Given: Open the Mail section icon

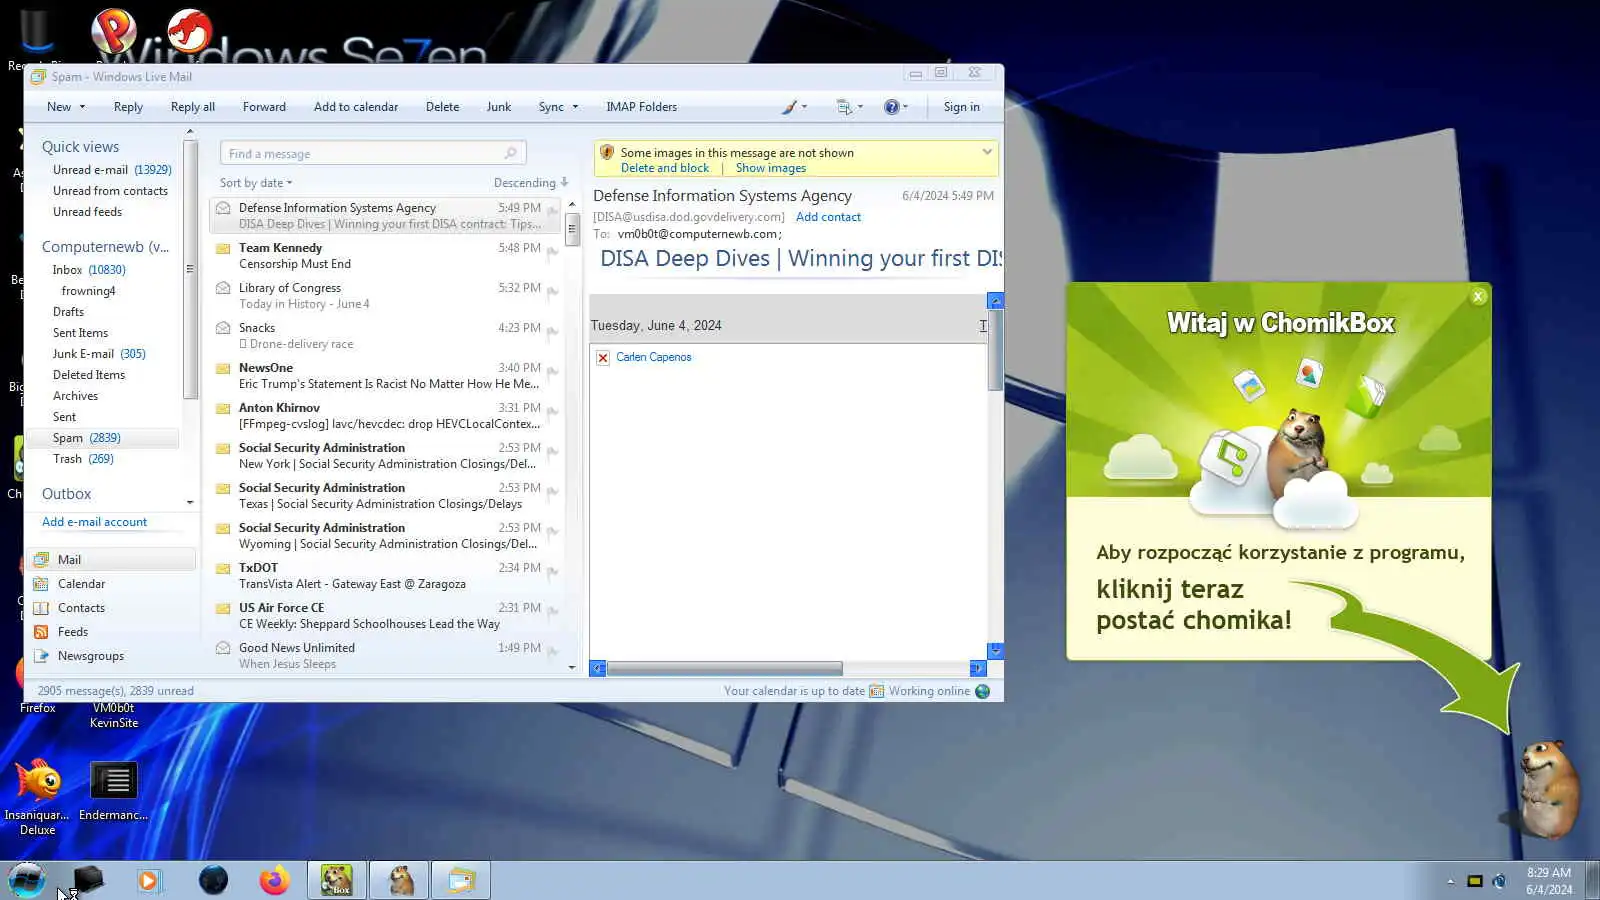Looking at the screenshot, I should point(41,560).
